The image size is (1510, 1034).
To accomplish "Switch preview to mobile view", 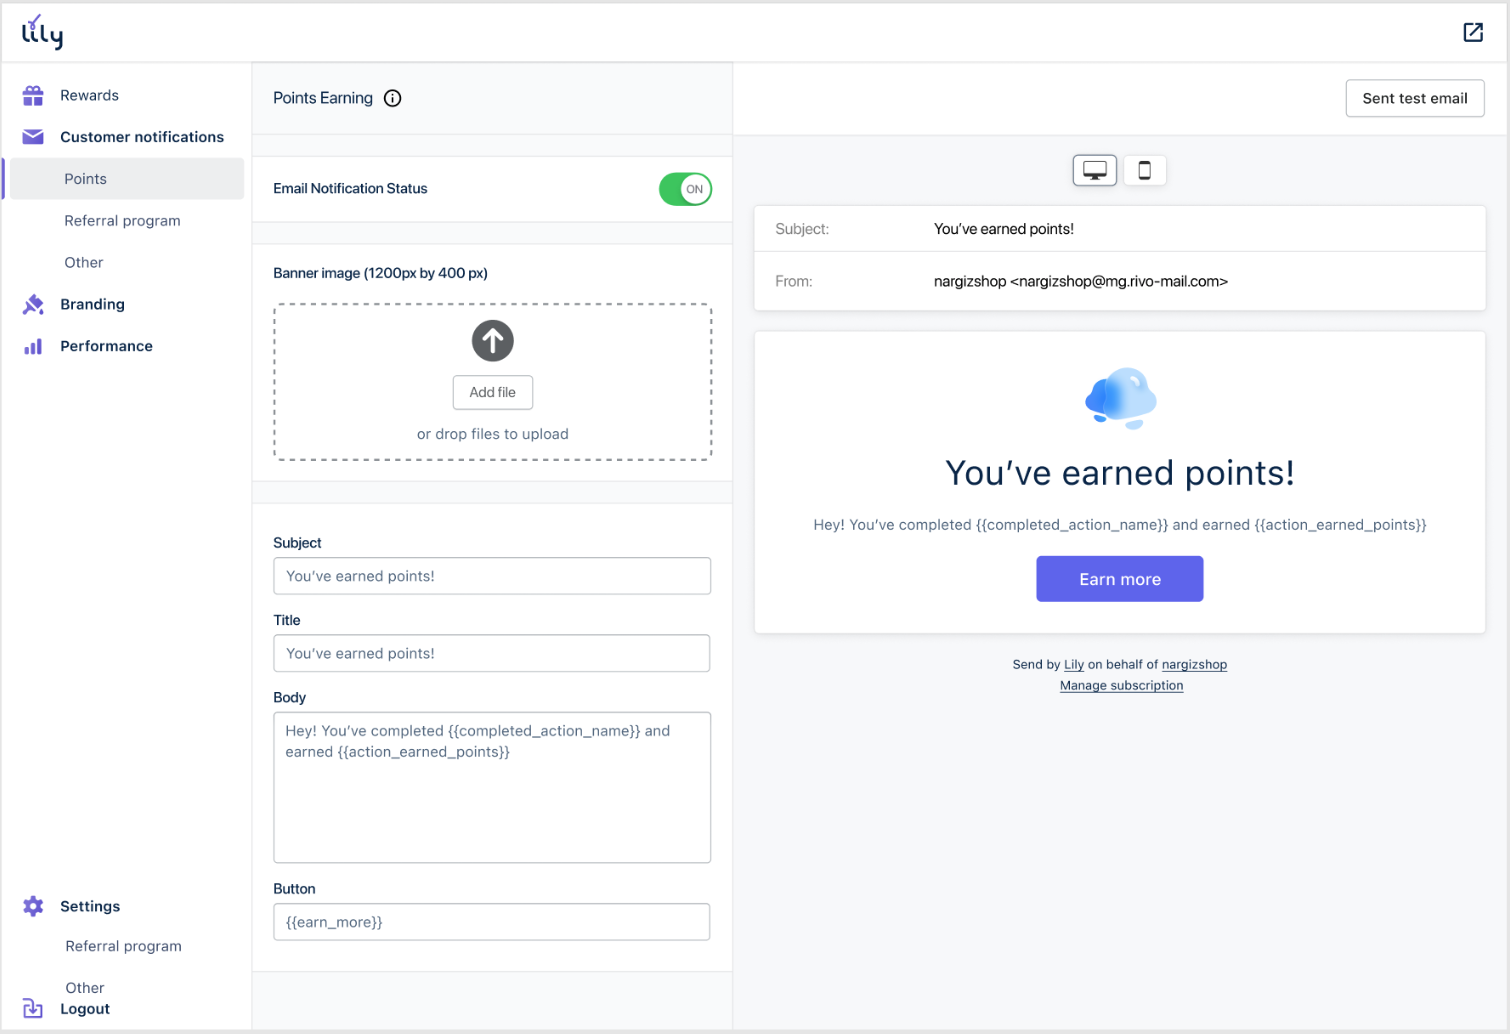I will pyautogui.click(x=1144, y=170).
